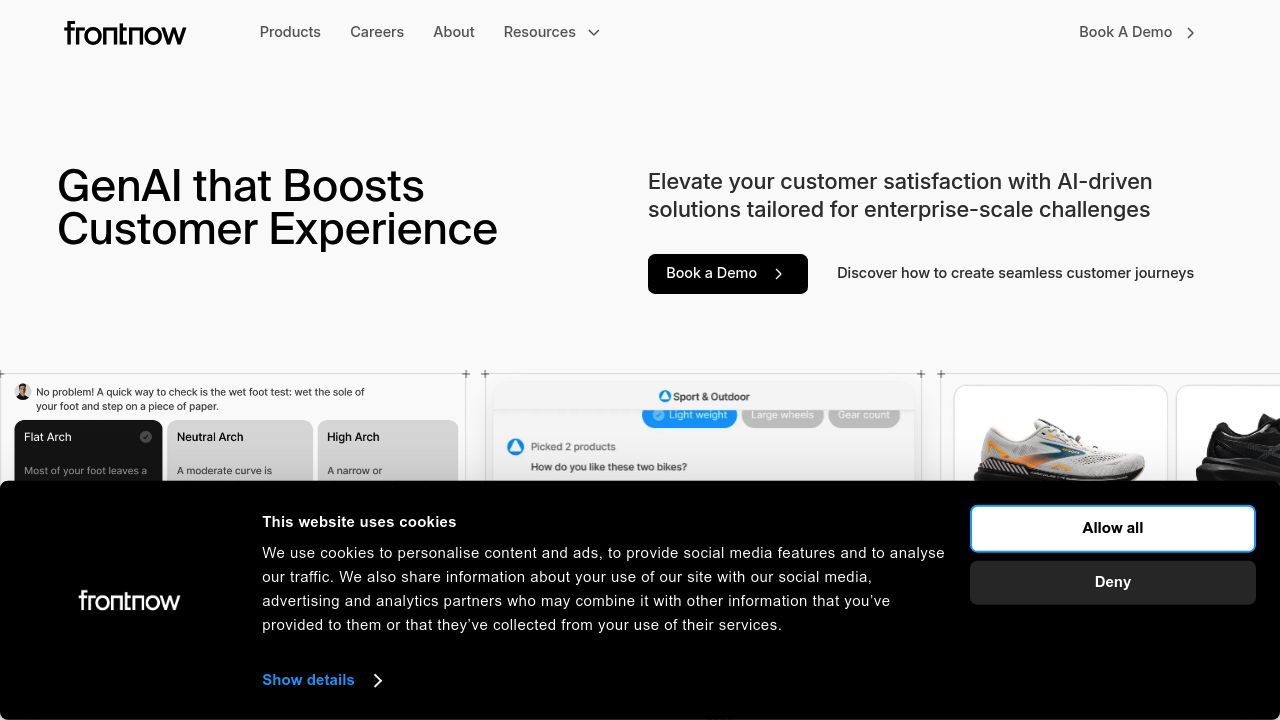The image size is (1280, 720).
Task: Toggle the Light weight filter chip
Action: point(689,416)
